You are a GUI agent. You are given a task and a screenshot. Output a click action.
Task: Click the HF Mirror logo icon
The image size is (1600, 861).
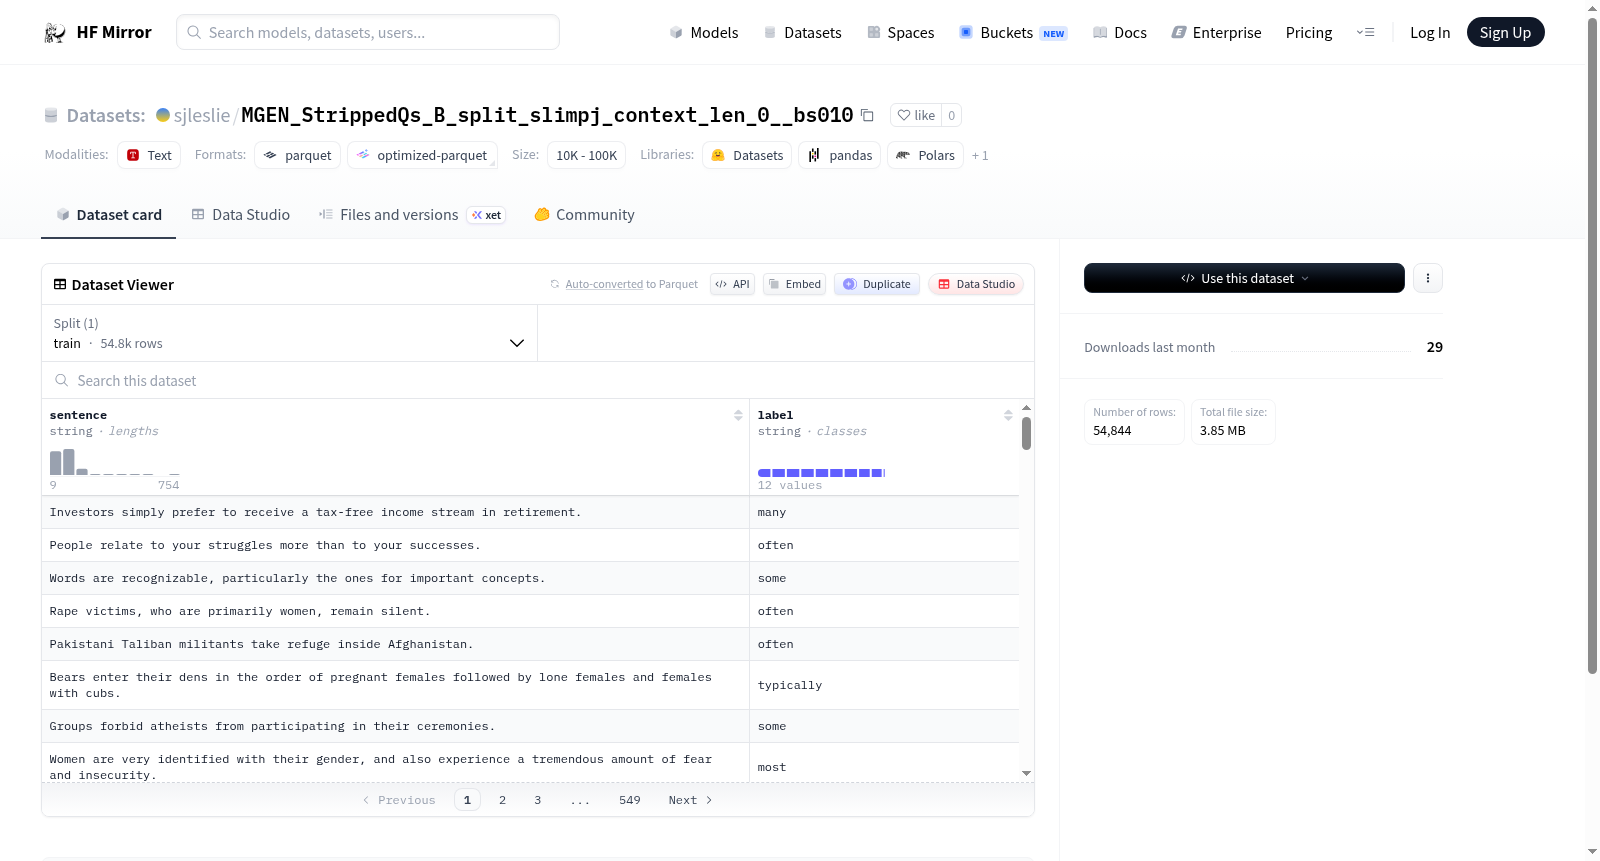coord(55,33)
